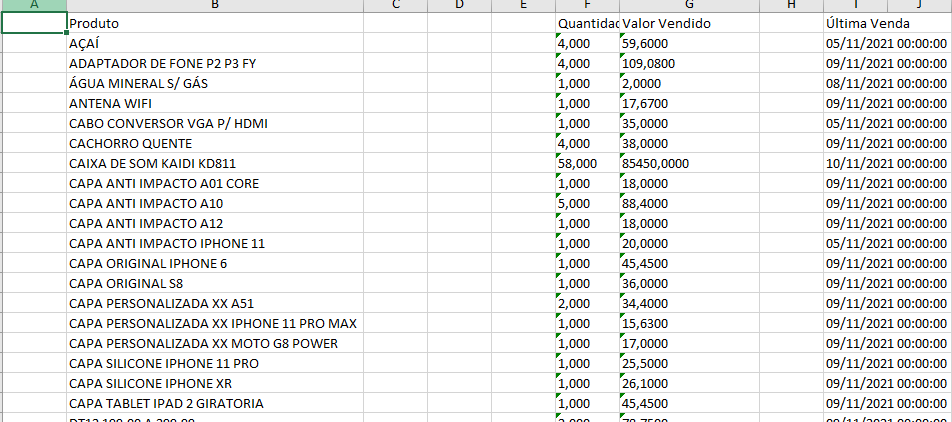This screenshot has height=422, width=952.
Task: Click the 'Quantidade' header cell
Action: pos(588,23)
